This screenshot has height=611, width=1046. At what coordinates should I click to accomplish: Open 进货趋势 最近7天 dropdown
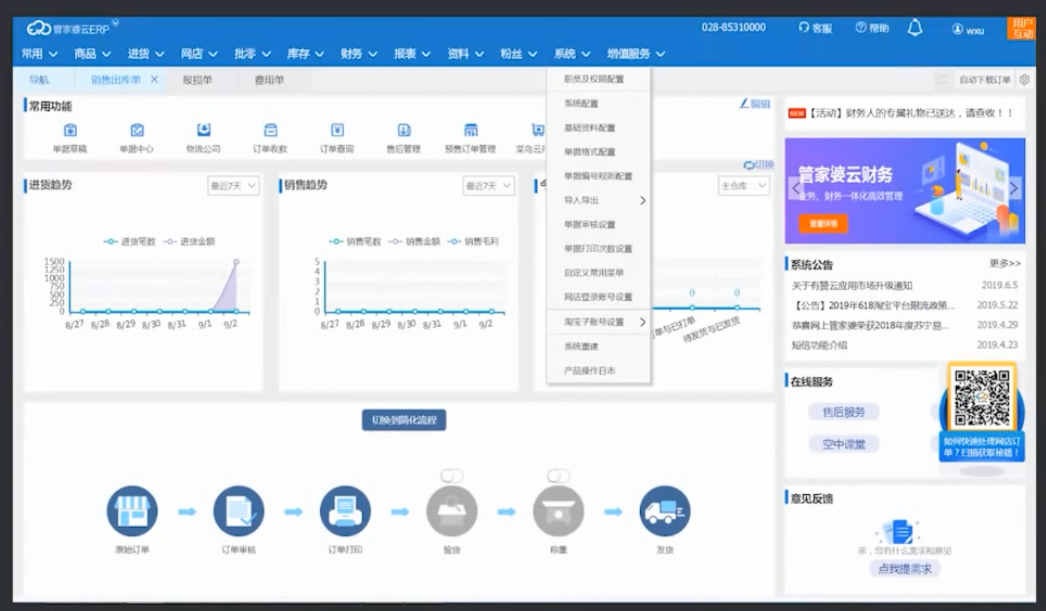tap(233, 185)
